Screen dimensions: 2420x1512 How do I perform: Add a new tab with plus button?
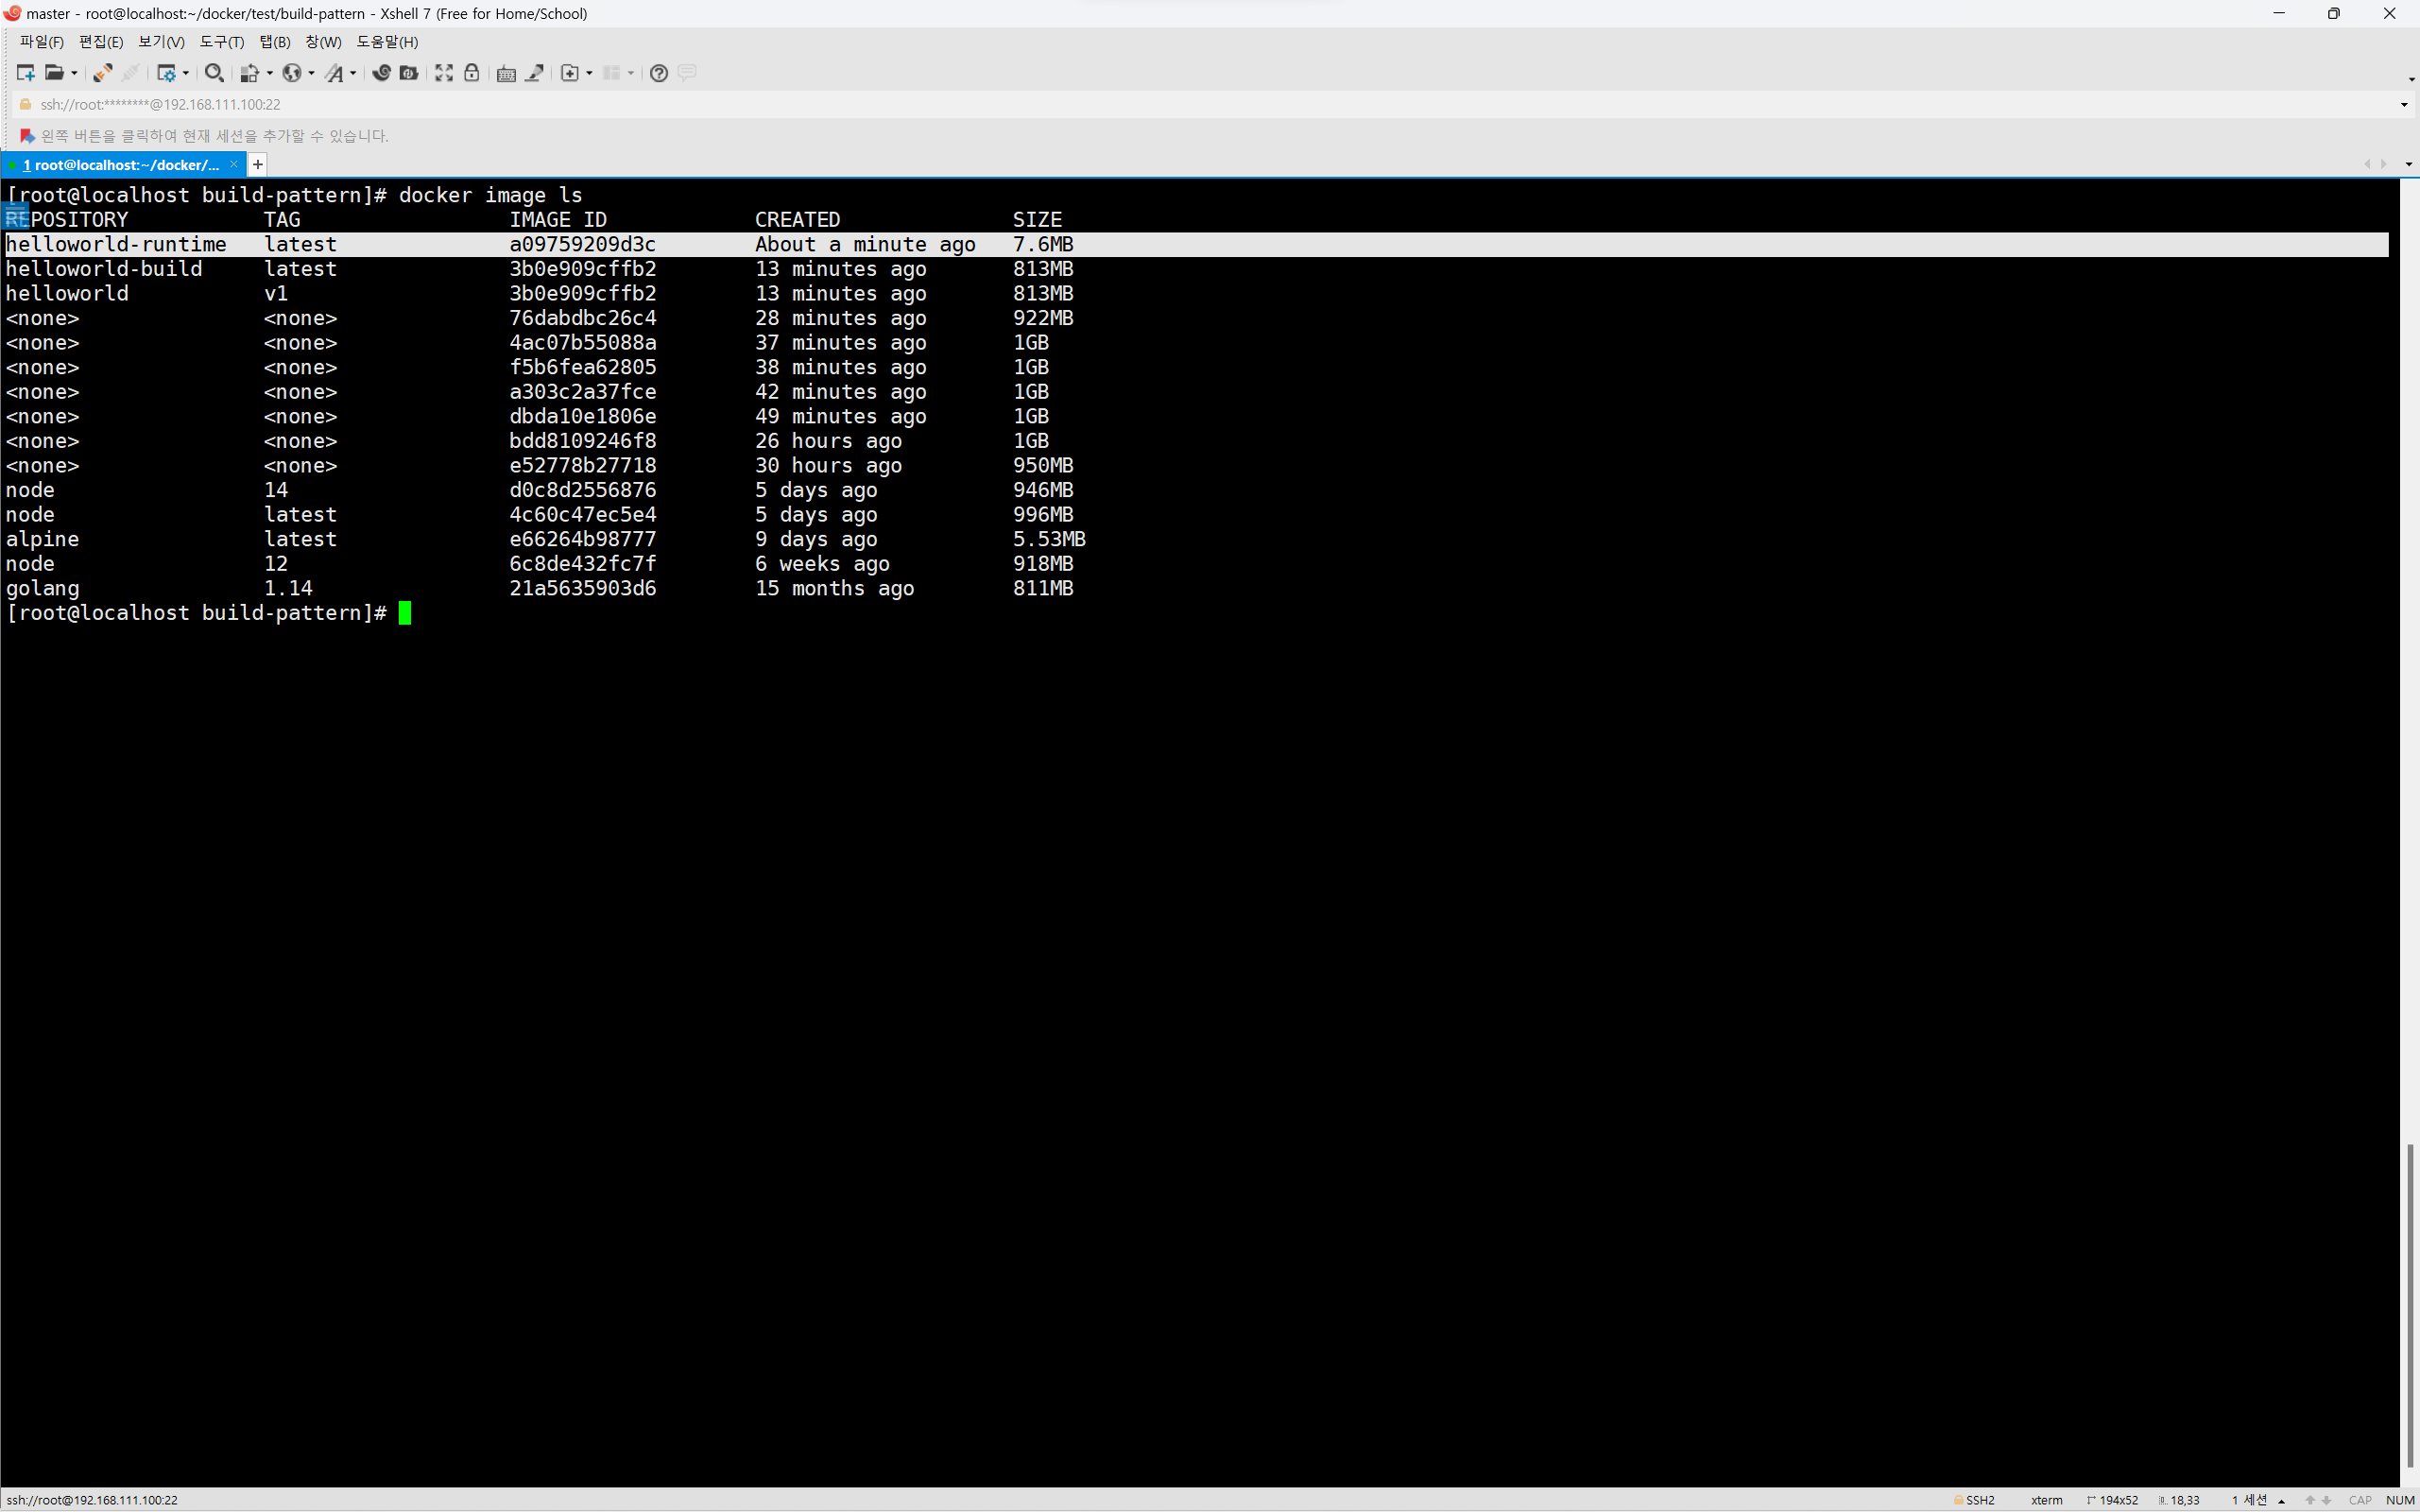point(258,164)
